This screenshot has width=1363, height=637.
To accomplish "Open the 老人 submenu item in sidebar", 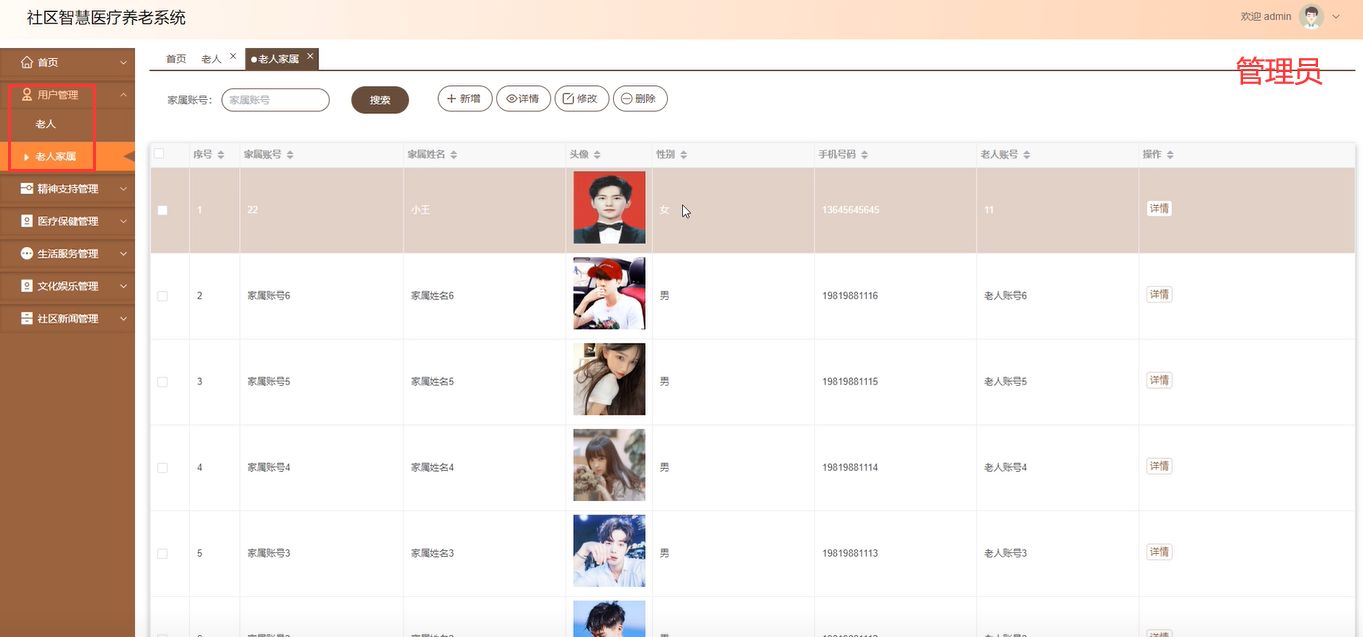I will [46, 124].
